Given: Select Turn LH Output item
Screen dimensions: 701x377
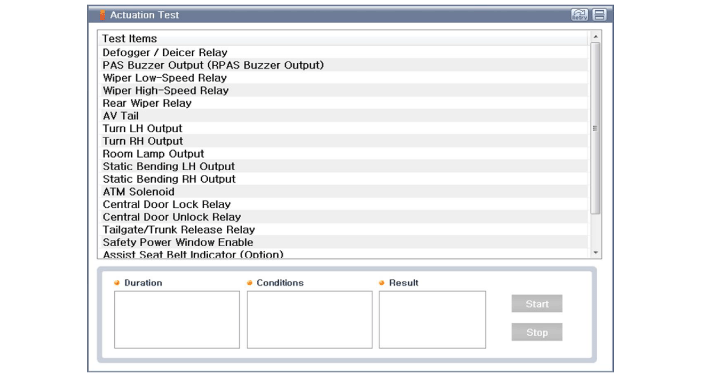Looking at the screenshot, I should point(343,128).
